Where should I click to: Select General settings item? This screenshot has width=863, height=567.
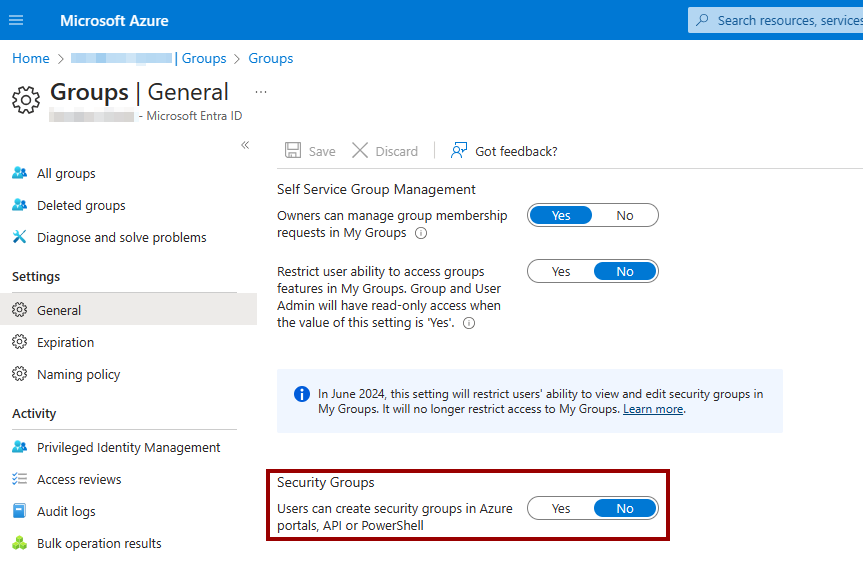[x=128, y=310]
